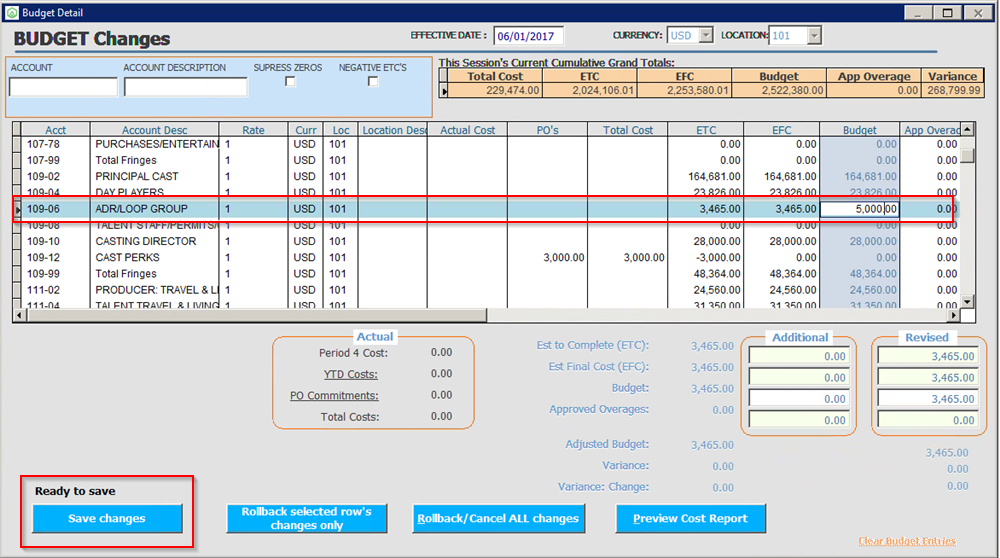The height and width of the screenshot is (558, 1000).
Task: Click the Revised ETC field
Action: point(928,356)
